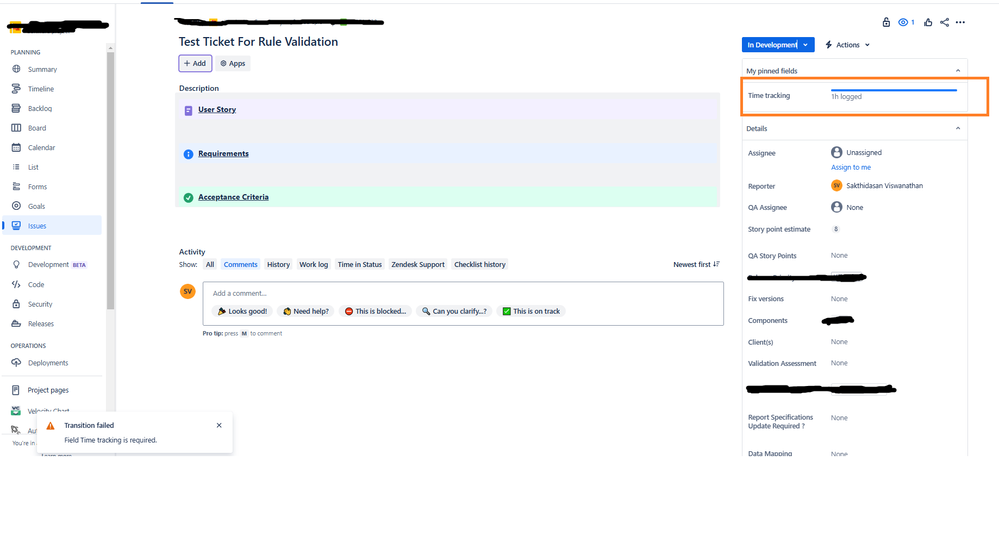Open Forms from sidebar

click(37, 187)
